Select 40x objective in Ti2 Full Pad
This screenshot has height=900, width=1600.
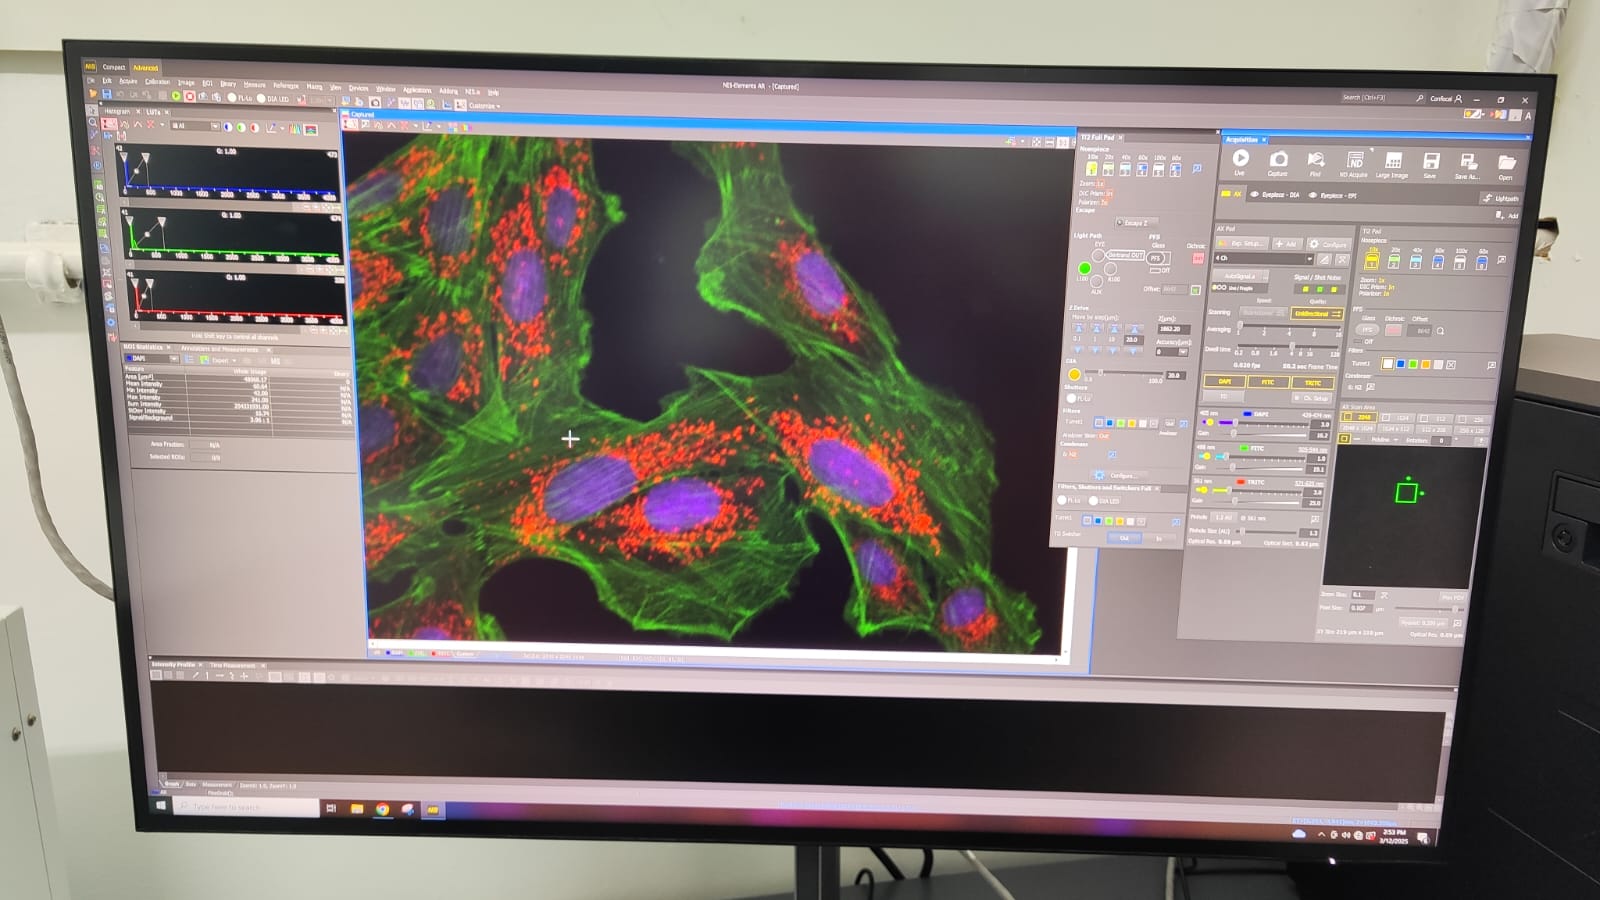pyautogui.click(x=1125, y=169)
